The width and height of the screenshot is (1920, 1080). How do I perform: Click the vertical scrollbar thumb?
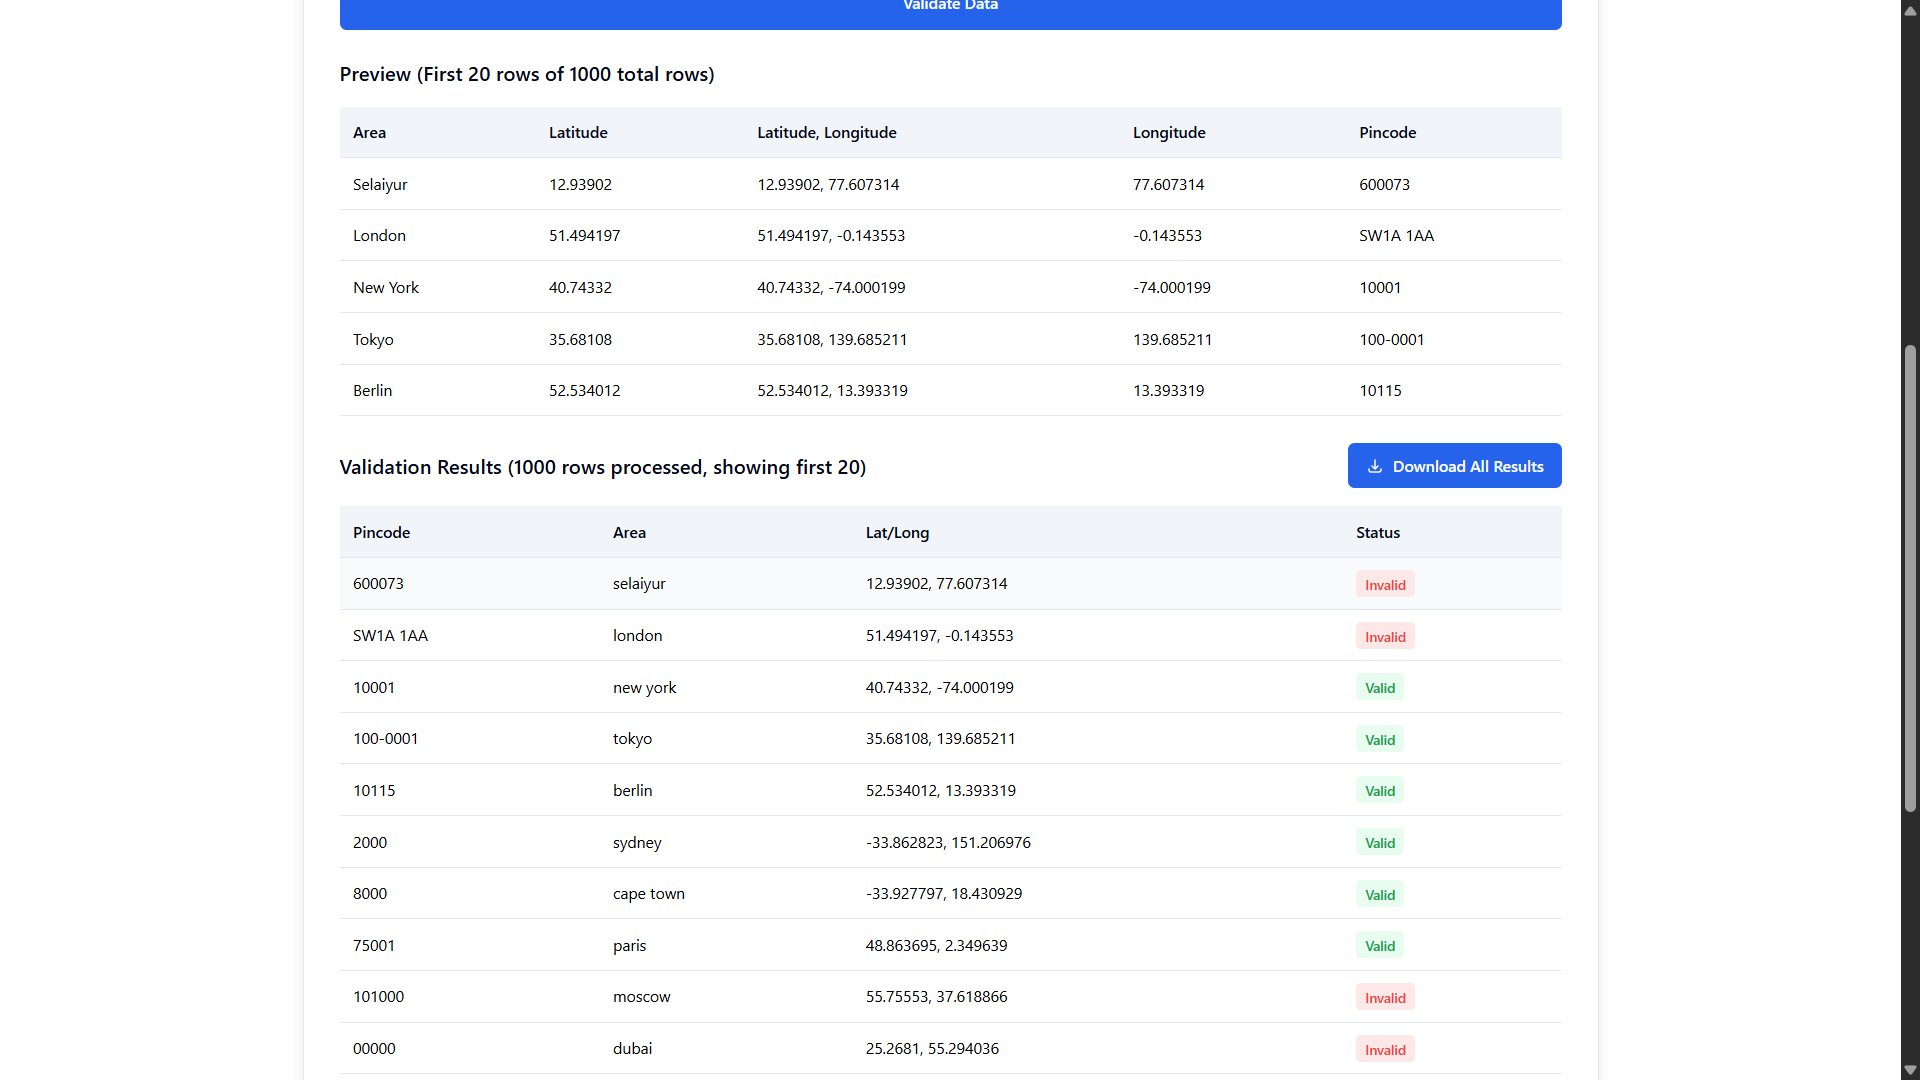tap(1910, 578)
